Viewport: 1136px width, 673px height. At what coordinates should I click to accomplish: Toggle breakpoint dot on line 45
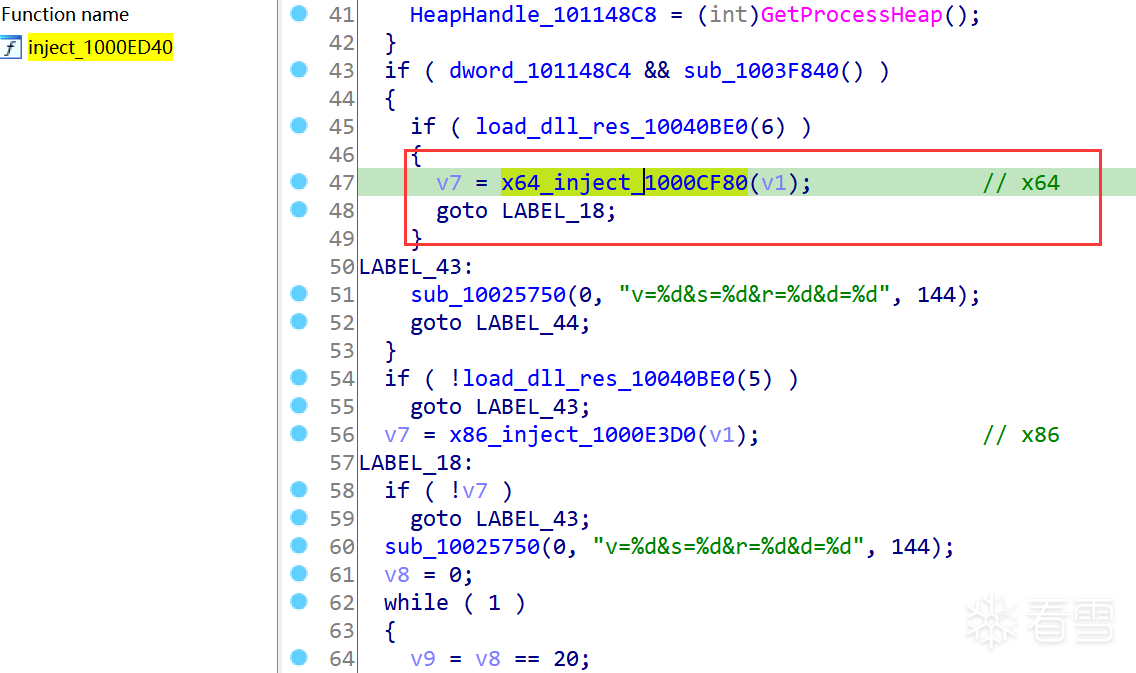[x=298, y=125]
